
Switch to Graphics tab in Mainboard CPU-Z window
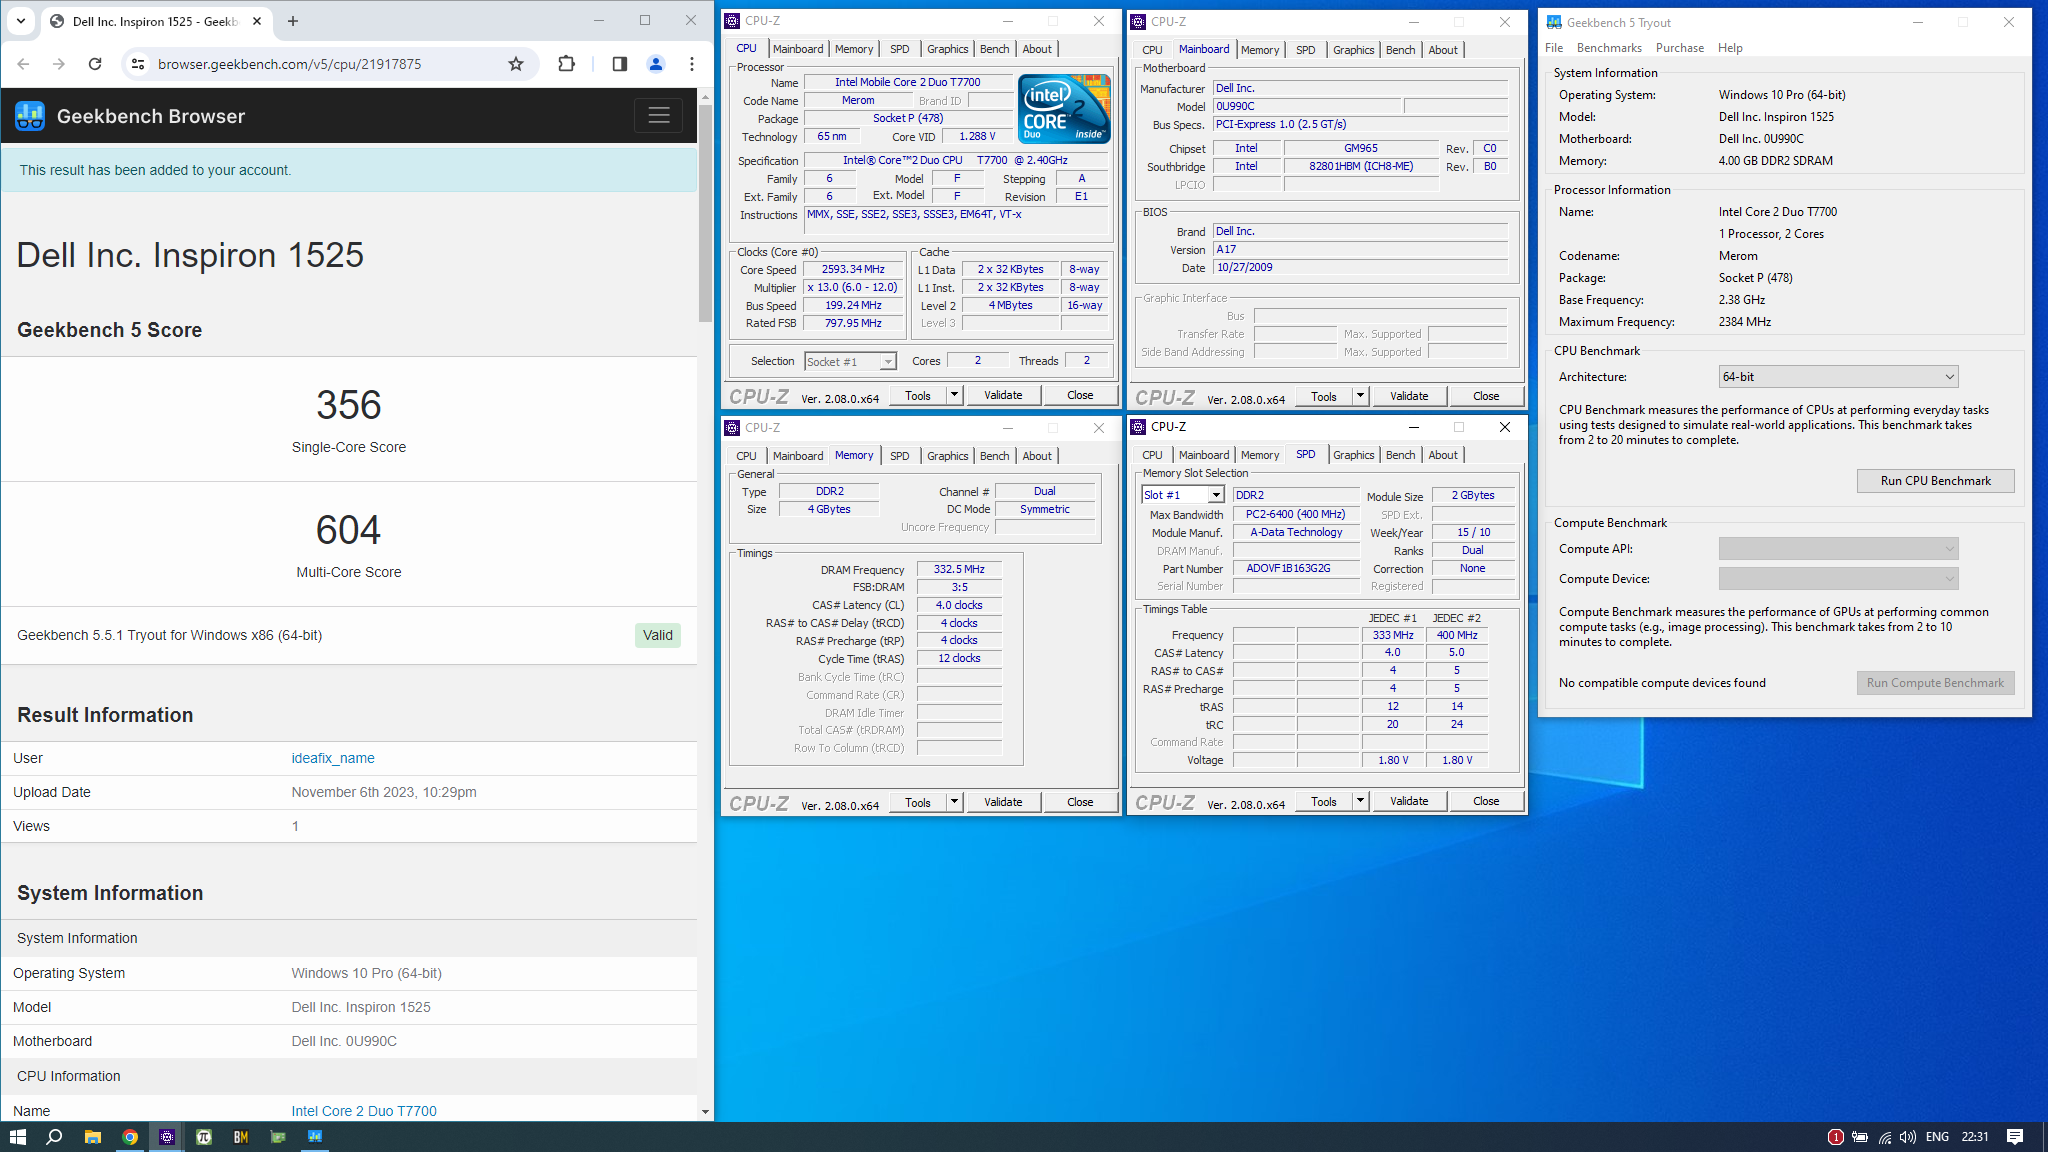click(x=1353, y=50)
